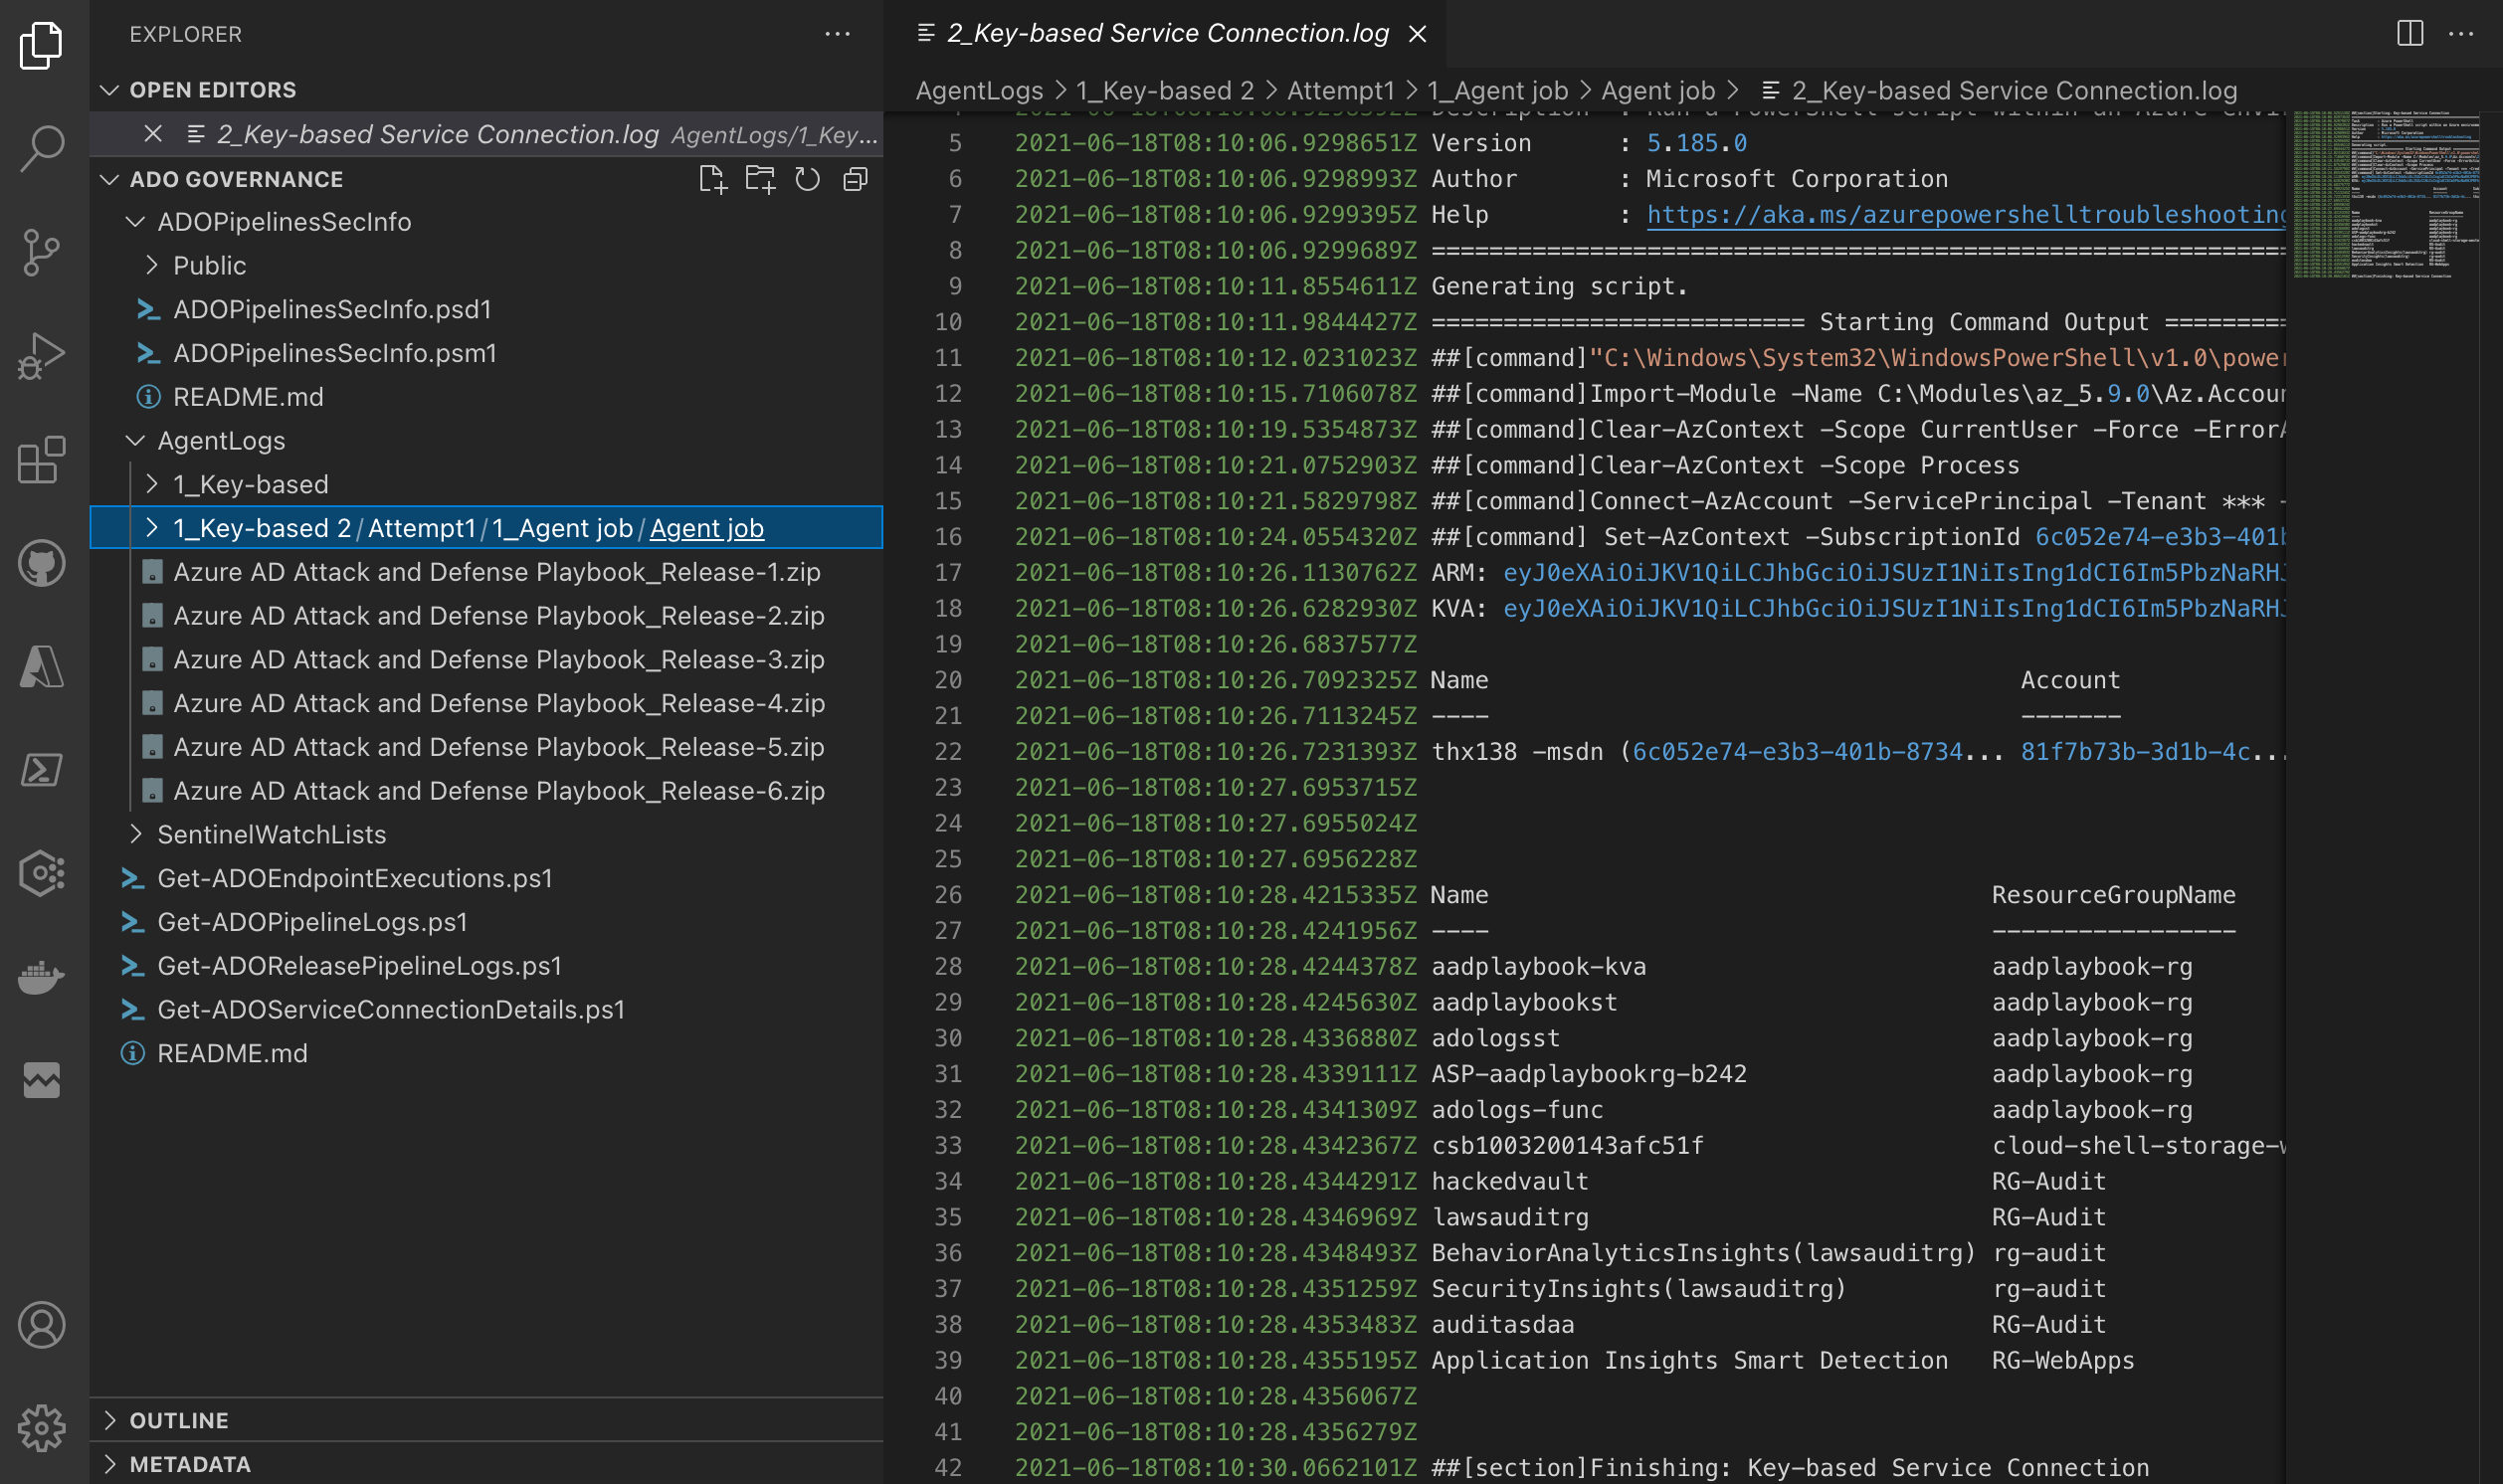
Task: Open the Search view in activity bar
Action: tap(41, 148)
